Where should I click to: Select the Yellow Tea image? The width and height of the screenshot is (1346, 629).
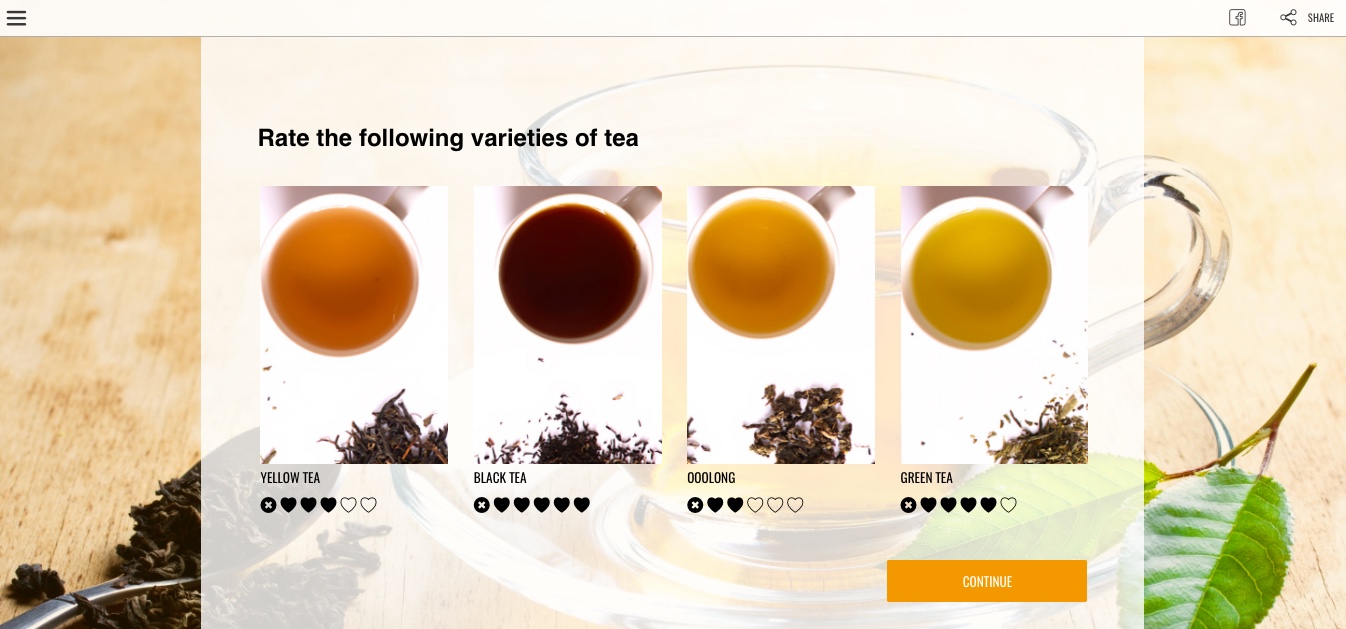(x=354, y=325)
